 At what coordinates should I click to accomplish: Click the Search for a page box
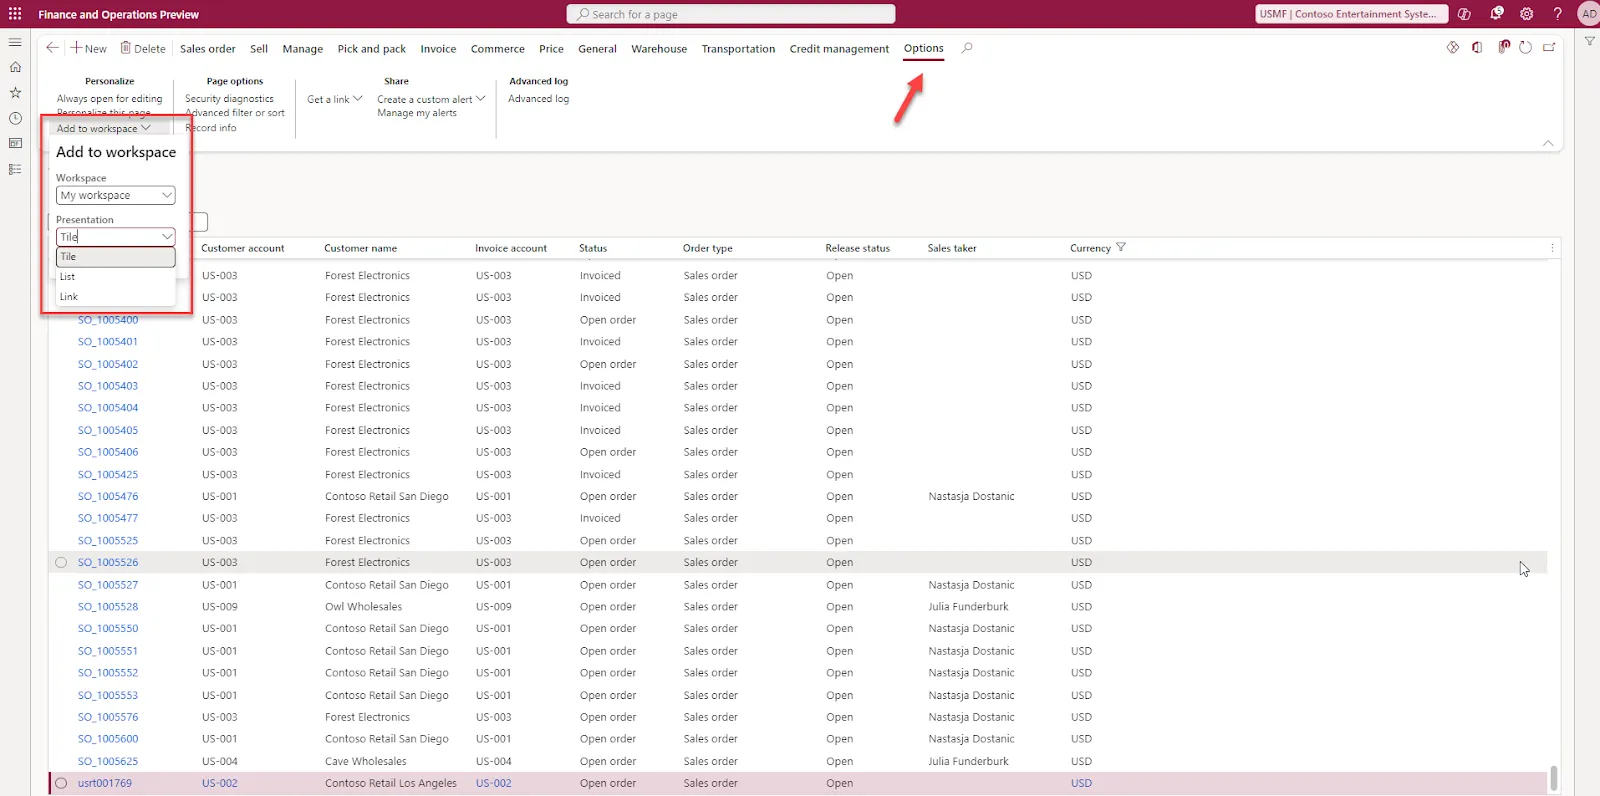coord(731,14)
